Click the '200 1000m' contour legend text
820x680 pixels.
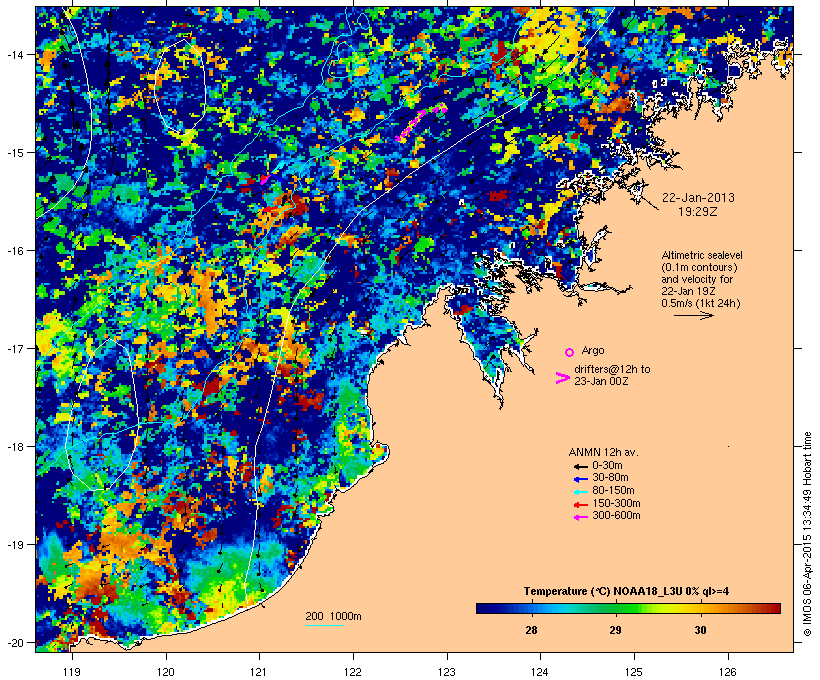[x=333, y=616]
